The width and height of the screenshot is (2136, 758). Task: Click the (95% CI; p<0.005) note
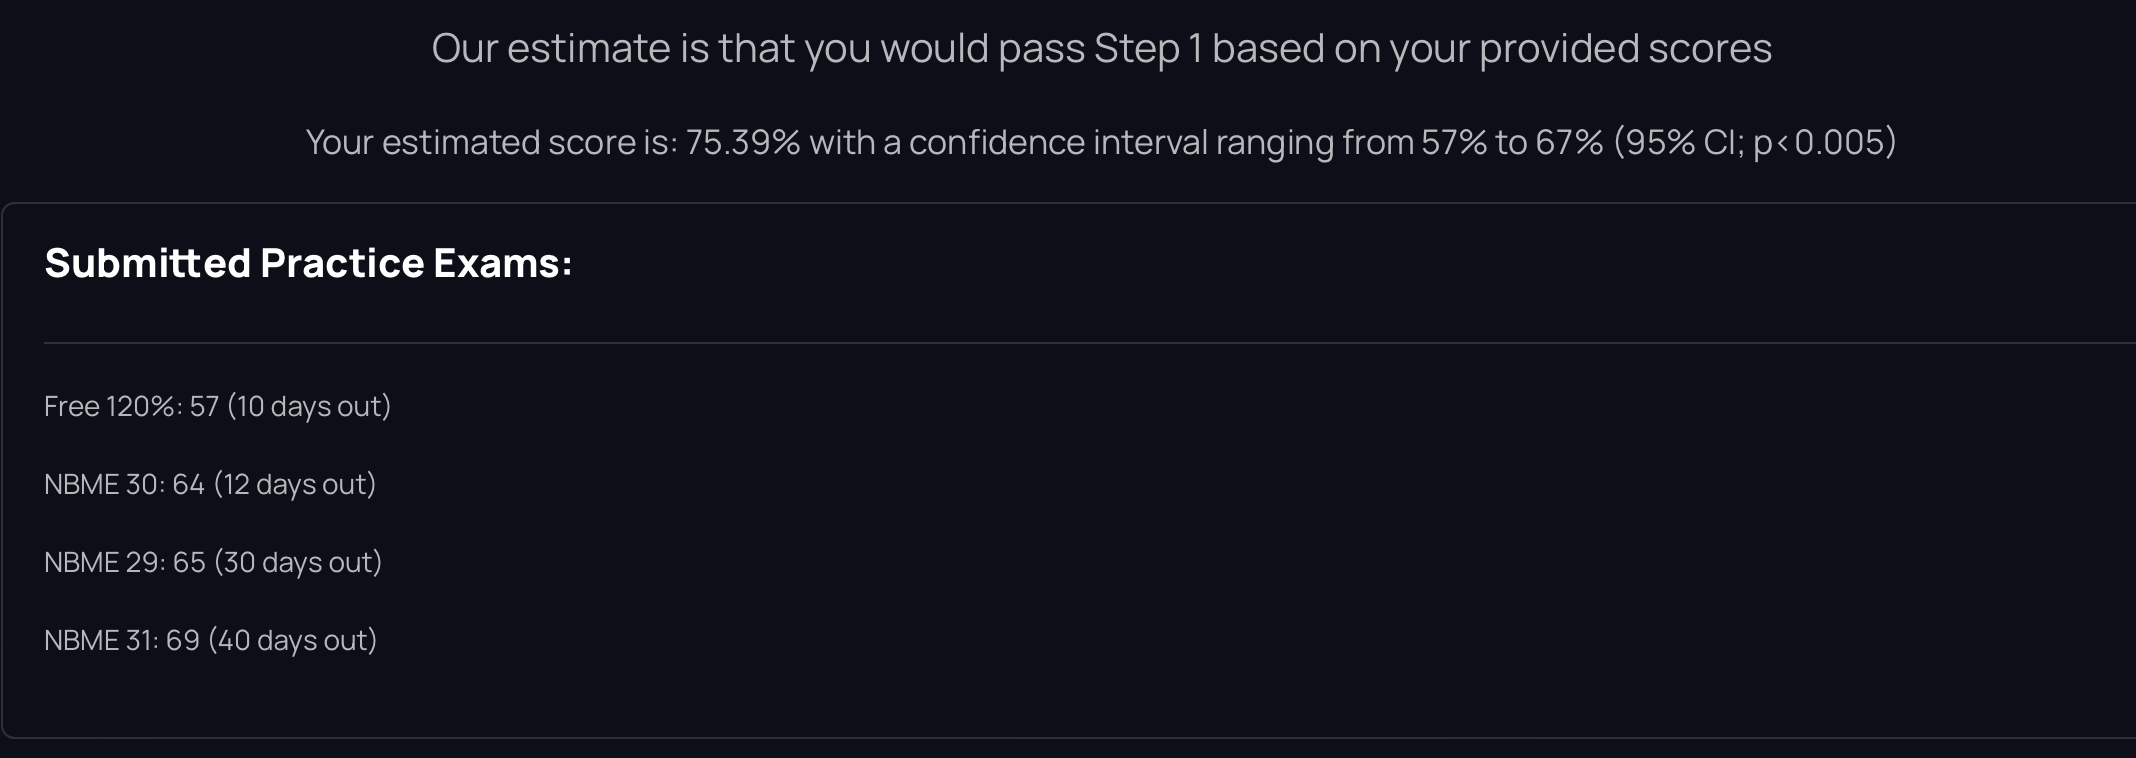1755,142
